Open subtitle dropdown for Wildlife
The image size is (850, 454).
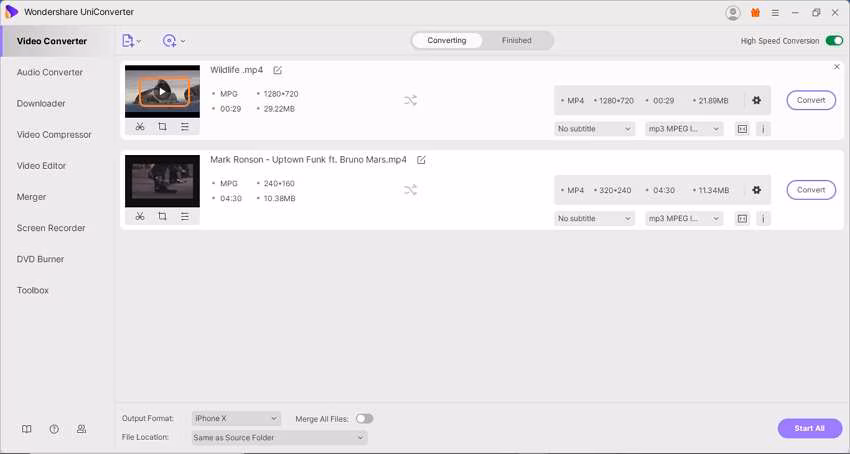(x=594, y=129)
